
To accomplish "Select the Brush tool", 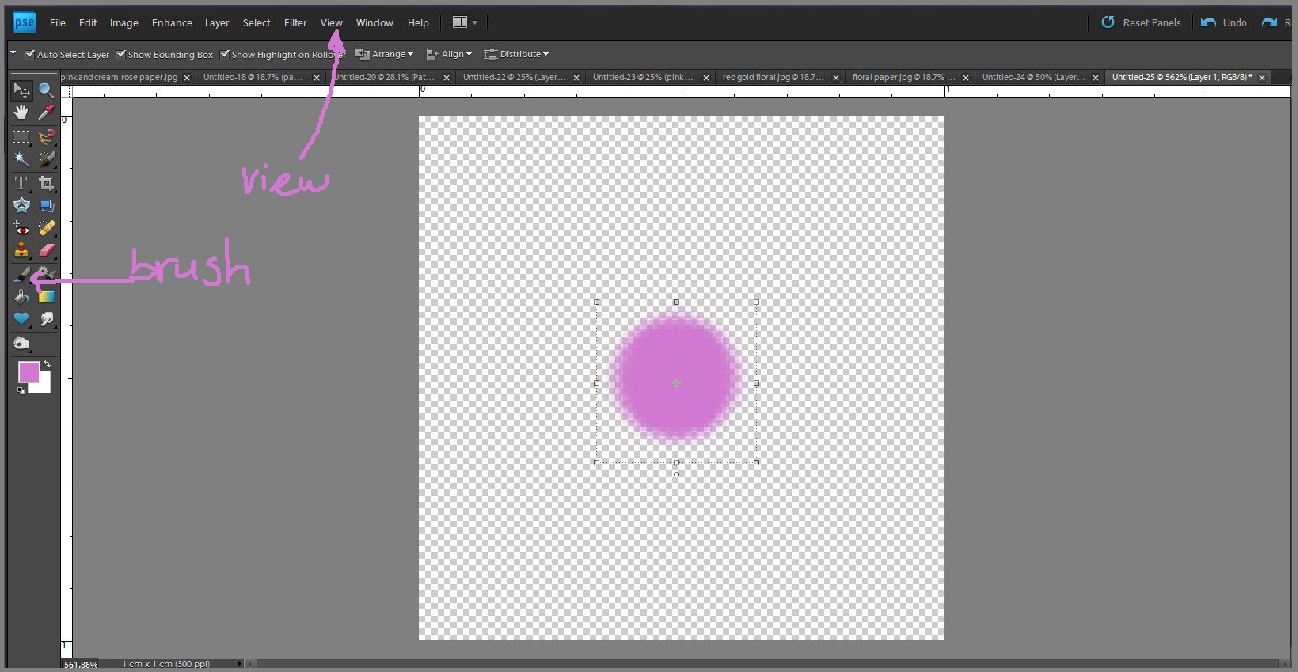I will (x=21, y=274).
